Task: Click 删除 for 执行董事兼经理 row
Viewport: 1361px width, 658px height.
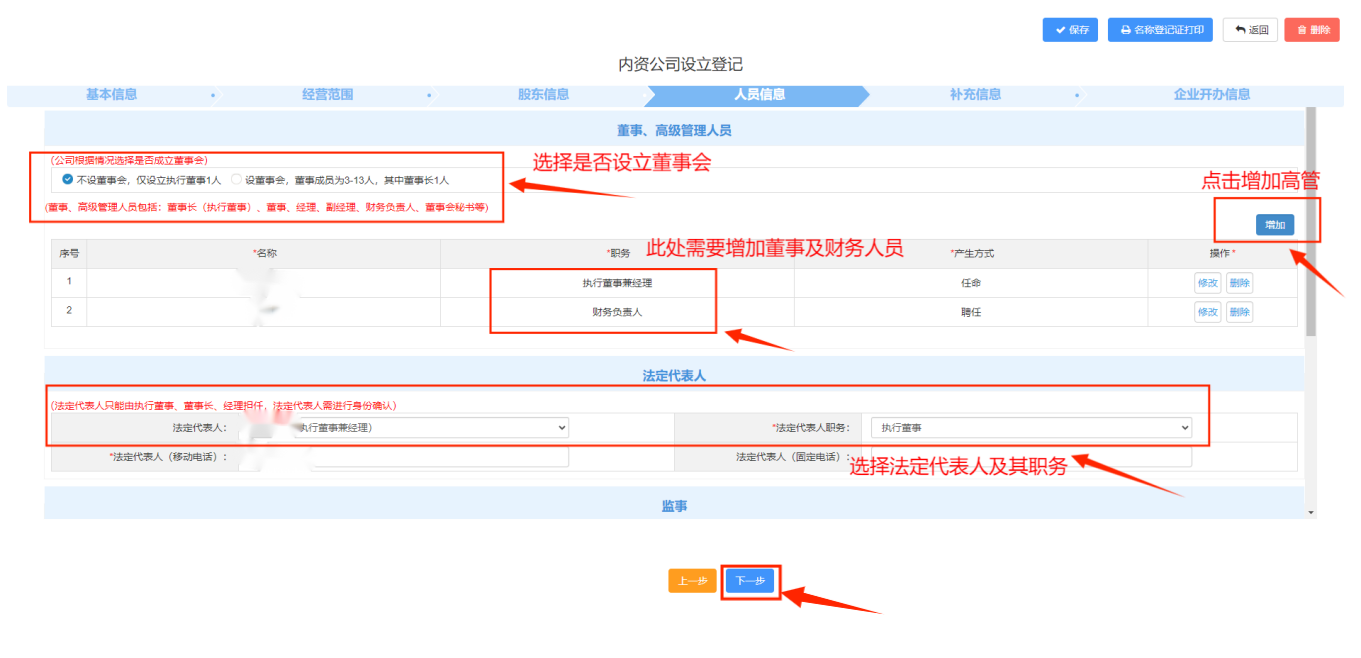Action: 1239,283
